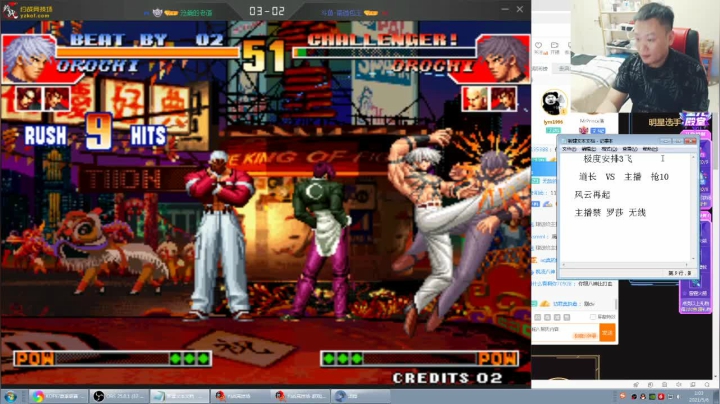The width and height of the screenshot is (720, 404).
Task: Click the fourth chat toolbar icon below messages
Action: 567,317
